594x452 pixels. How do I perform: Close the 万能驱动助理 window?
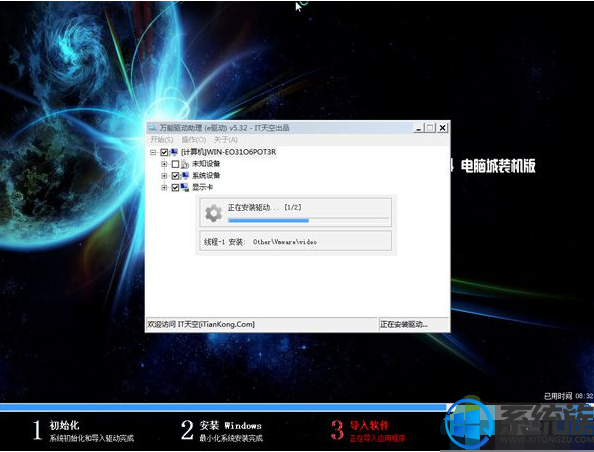442,128
